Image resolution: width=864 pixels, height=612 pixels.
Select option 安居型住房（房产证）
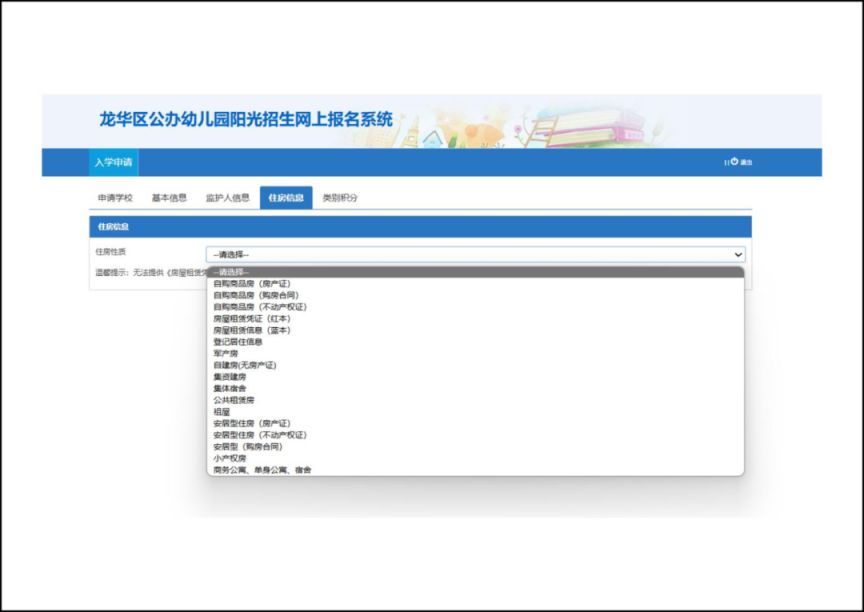pos(476,423)
